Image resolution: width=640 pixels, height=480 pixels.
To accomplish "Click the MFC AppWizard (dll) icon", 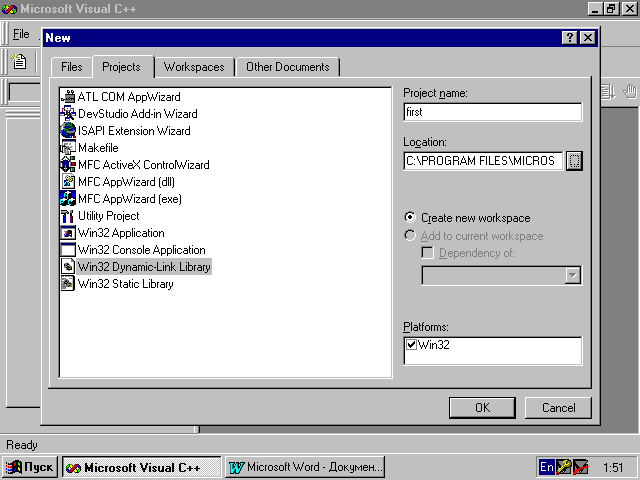I will click(x=68, y=182).
